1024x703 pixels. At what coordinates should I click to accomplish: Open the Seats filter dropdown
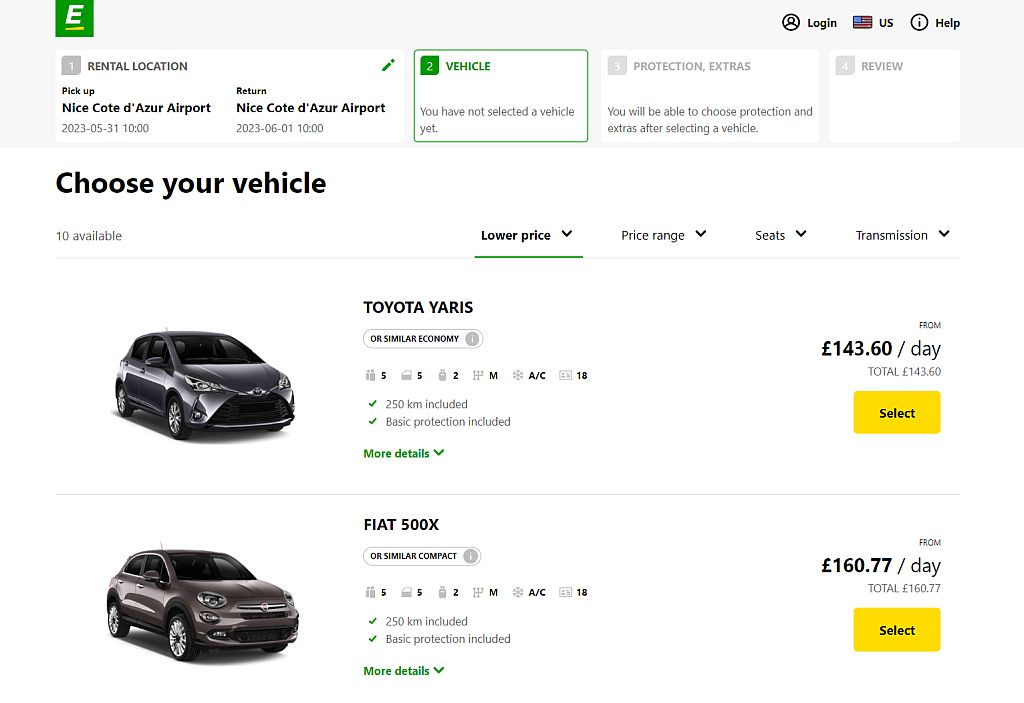(x=780, y=235)
